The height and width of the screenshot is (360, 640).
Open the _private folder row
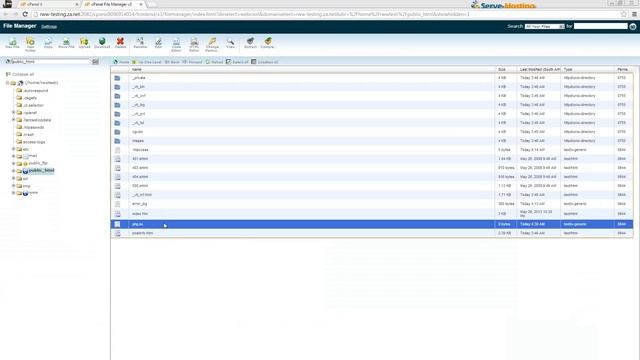coord(371,78)
